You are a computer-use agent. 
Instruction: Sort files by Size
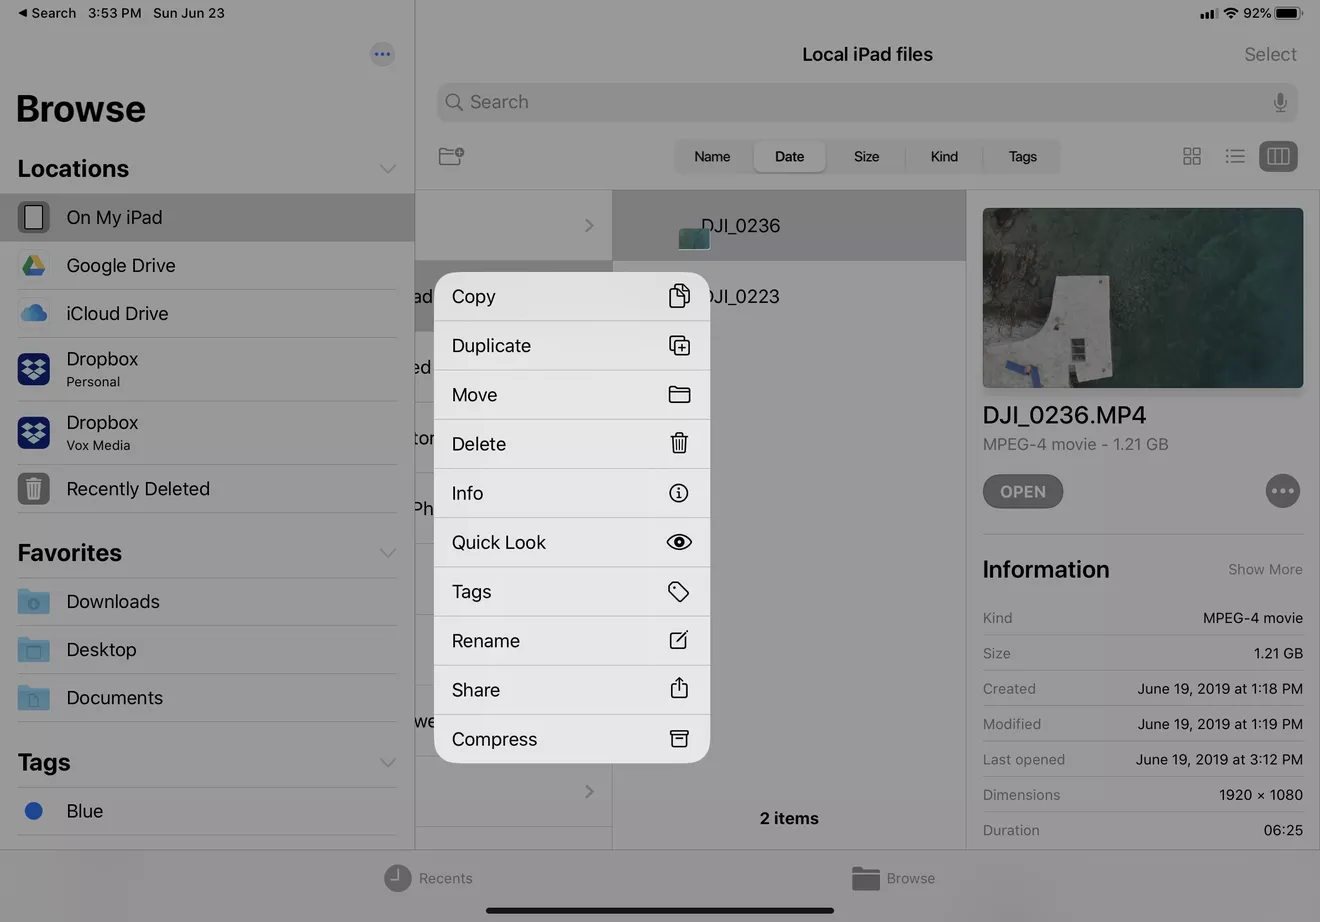point(866,157)
